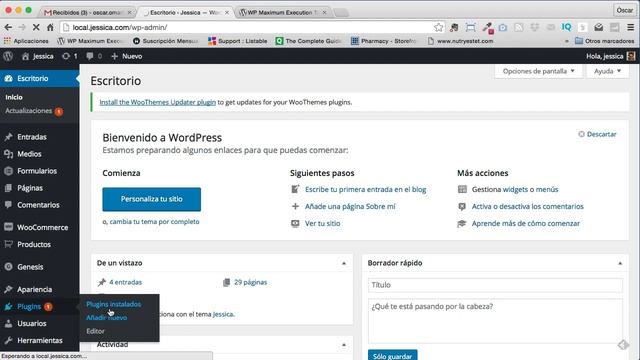Screen dimensions: 640x360
Task: Switch to WP Maximum Execution tab
Action: pyautogui.click(x=283, y=13)
